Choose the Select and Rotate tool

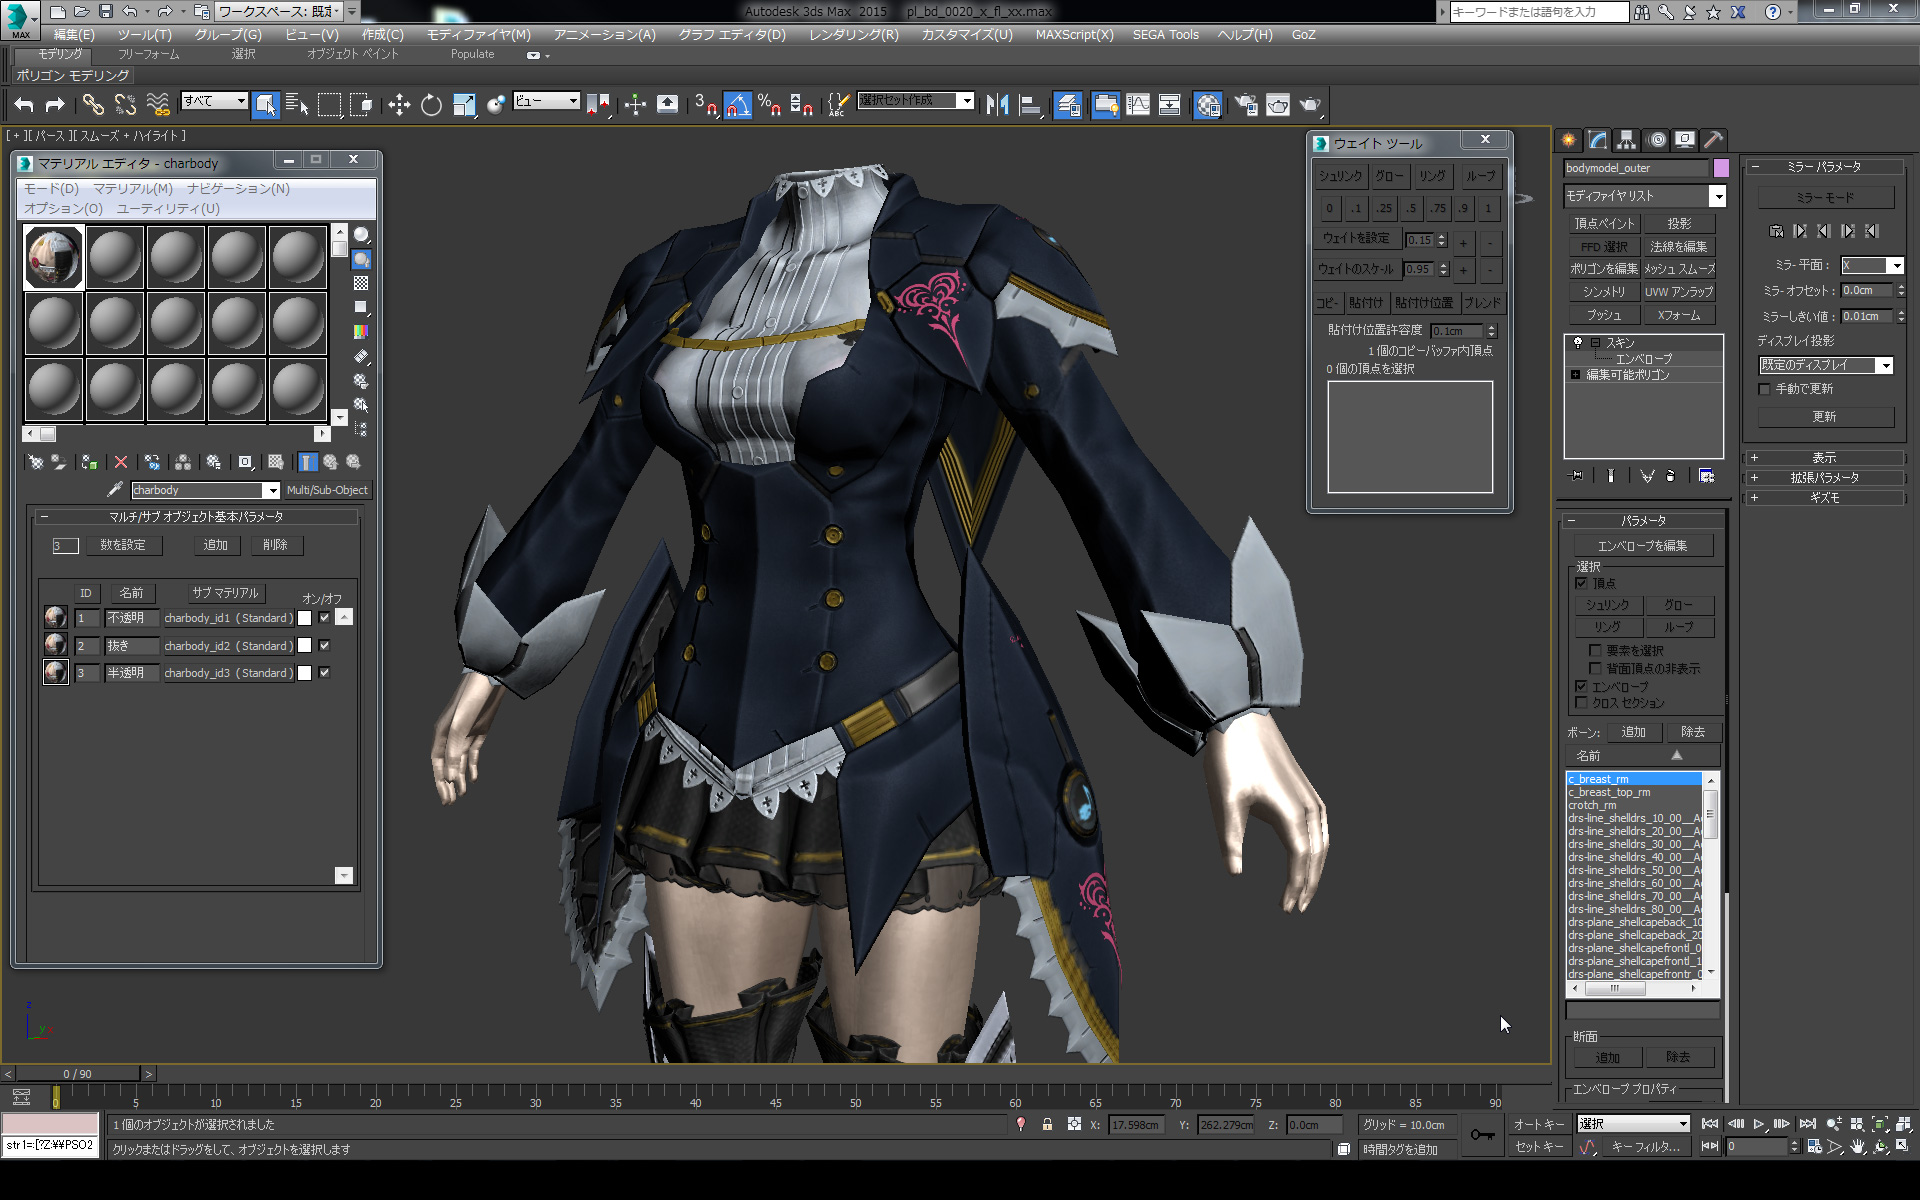click(x=431, y=104)
